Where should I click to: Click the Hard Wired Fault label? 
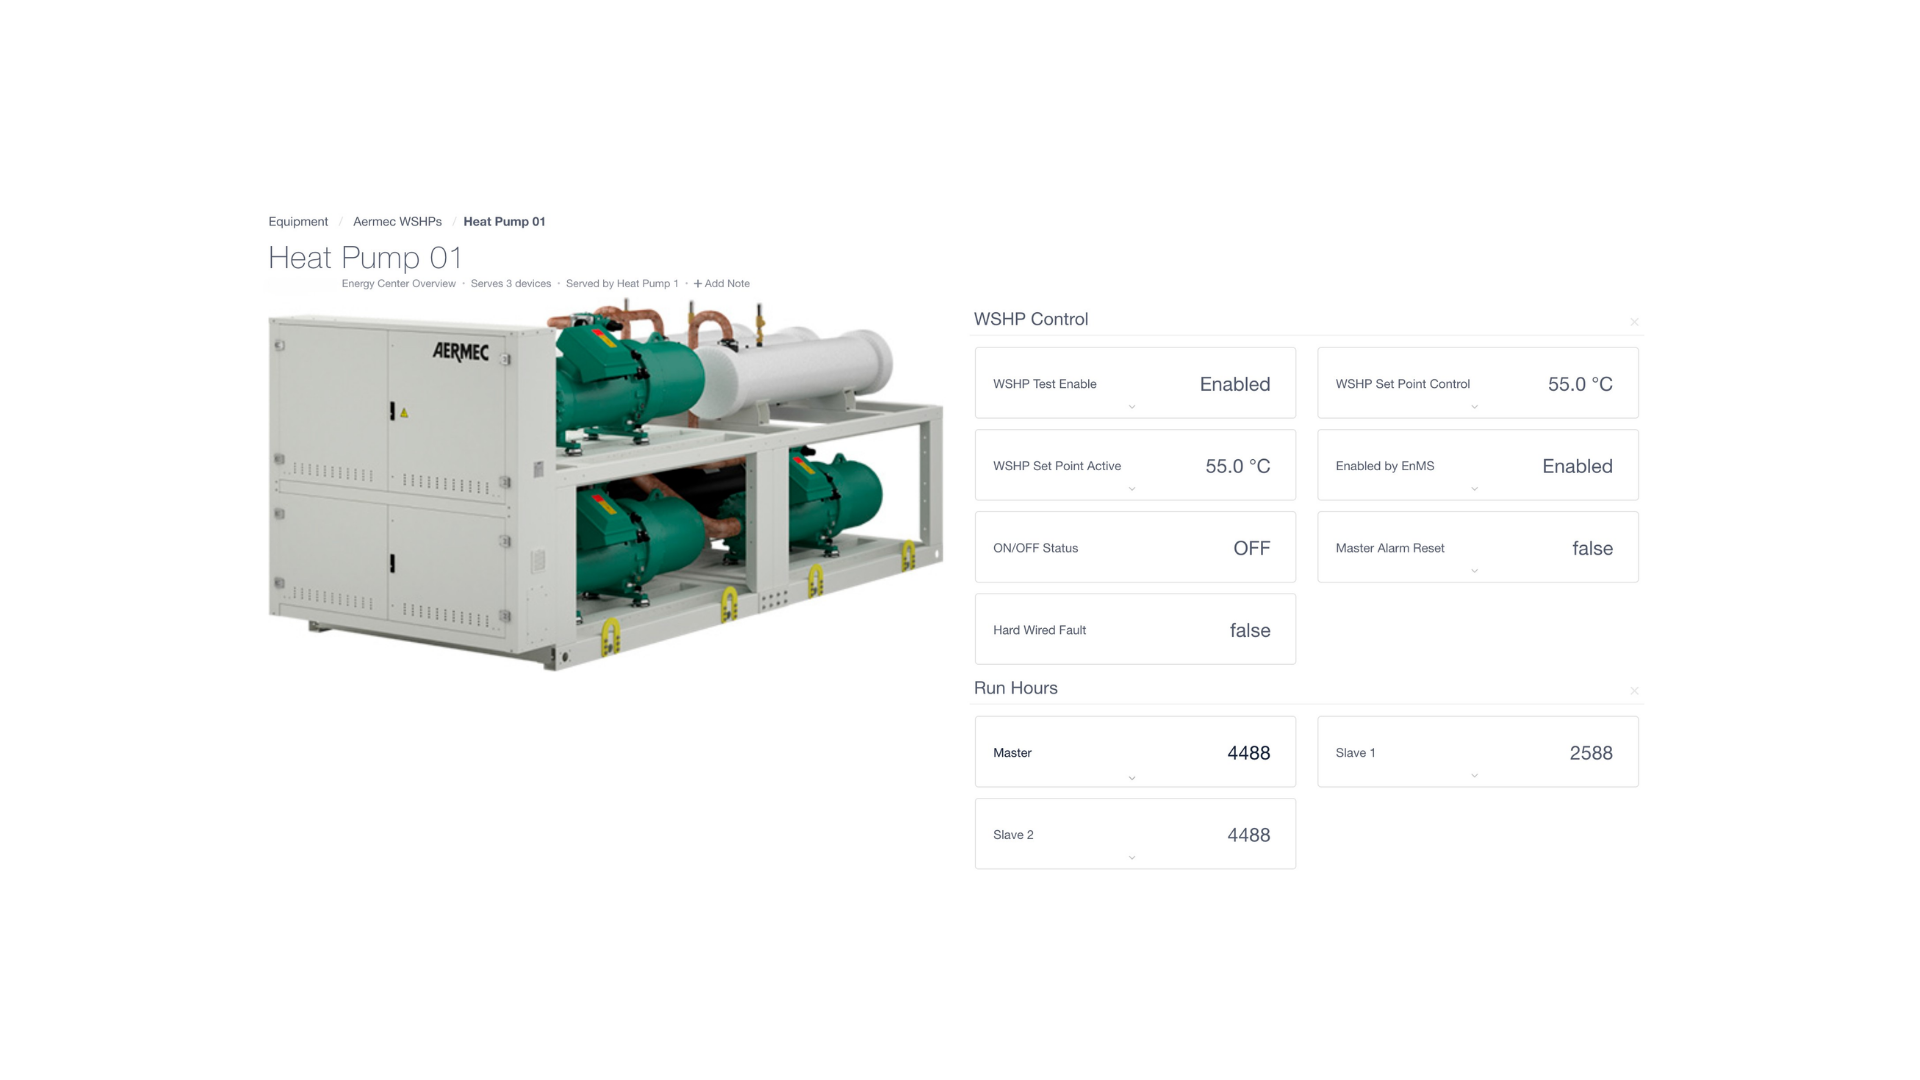pyautogui.click(x=1039, y=630)
